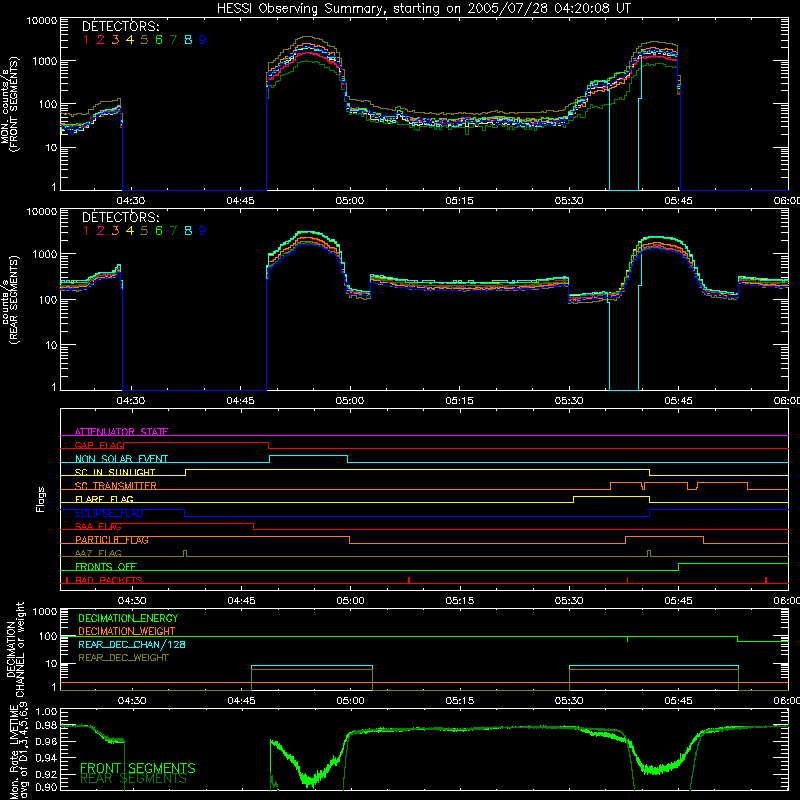800x800 pixels.
Task: Click the PARTICLE_FLAG label
Action: pos(112,540)
